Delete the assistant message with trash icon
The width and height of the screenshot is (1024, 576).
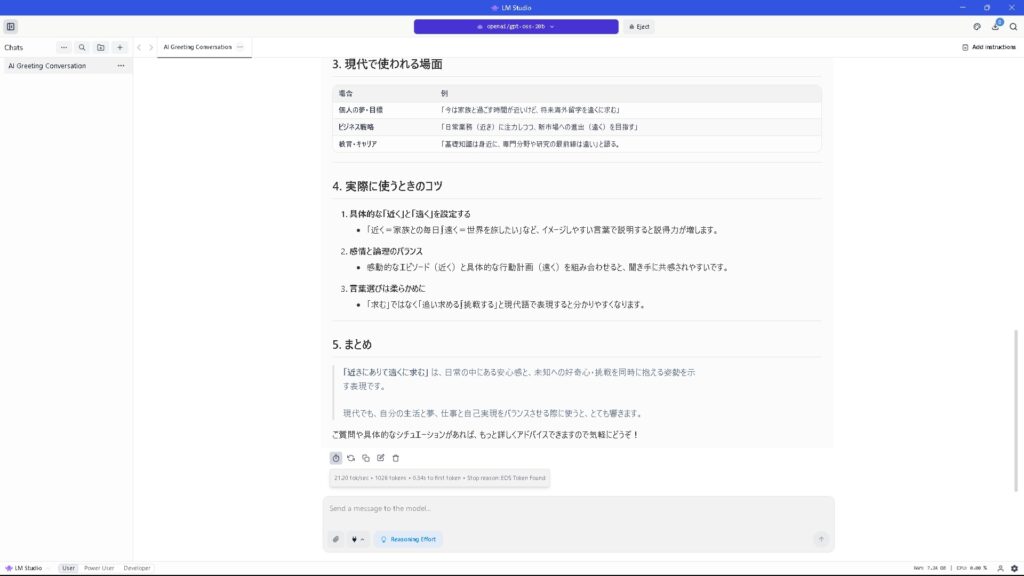click(x=396, y=458)
